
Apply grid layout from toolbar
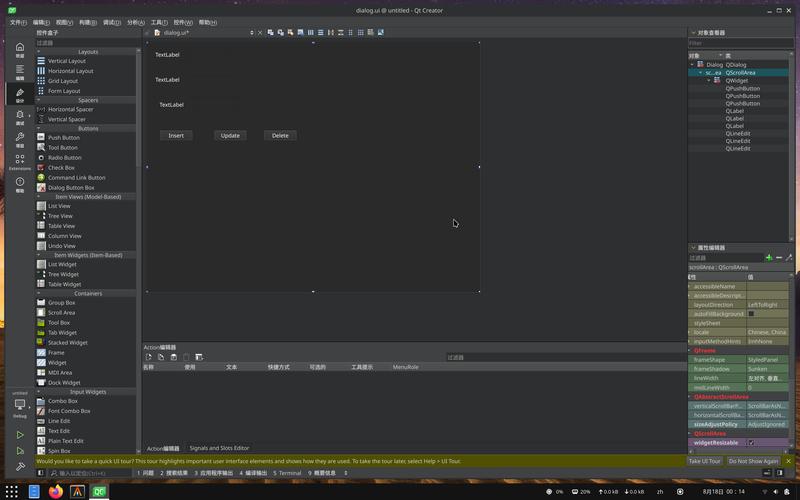click(361, 32)
